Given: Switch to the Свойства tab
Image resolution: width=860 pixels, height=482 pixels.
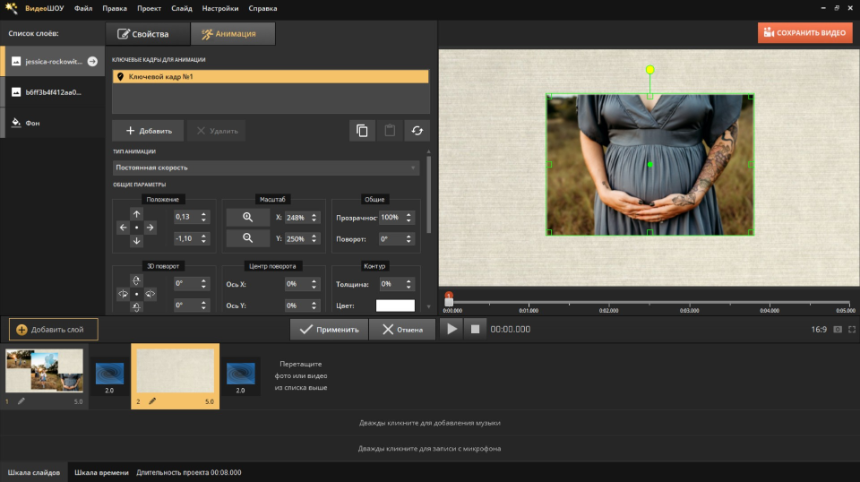Looking at the screenshot, I should coord(147,34).
